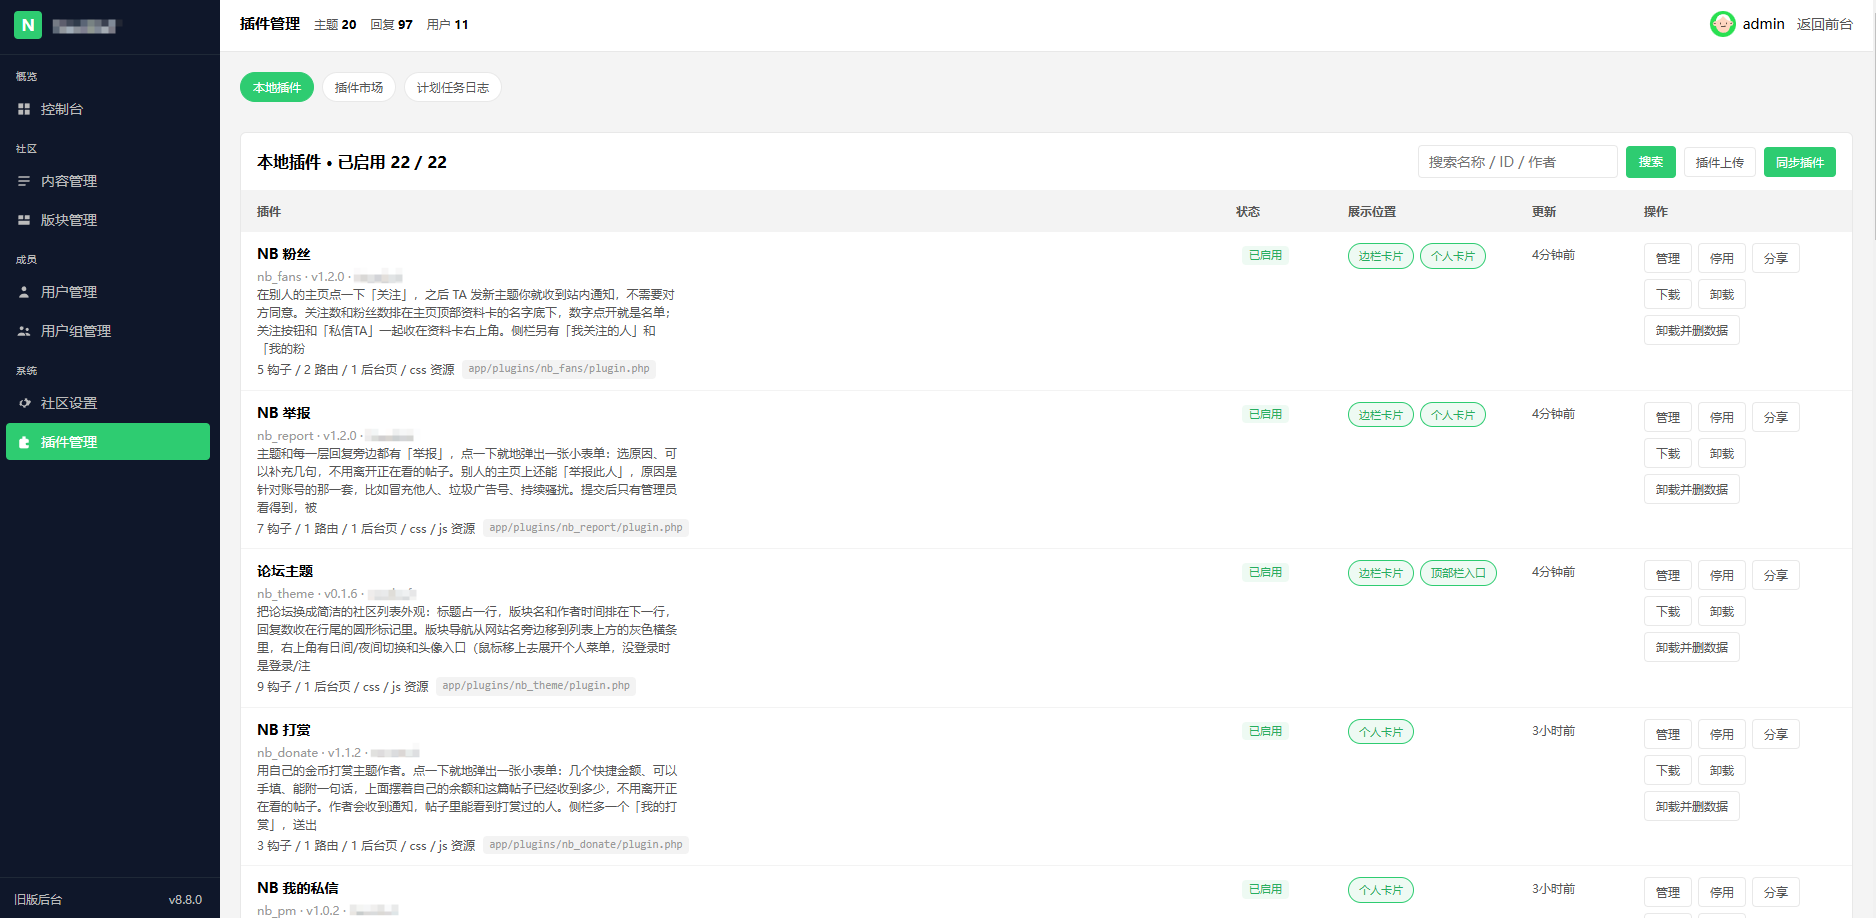1876x918 pixels.
Task: Focus the 搜索名称 / ID / 作者 search field
Action: [1517, 162]
